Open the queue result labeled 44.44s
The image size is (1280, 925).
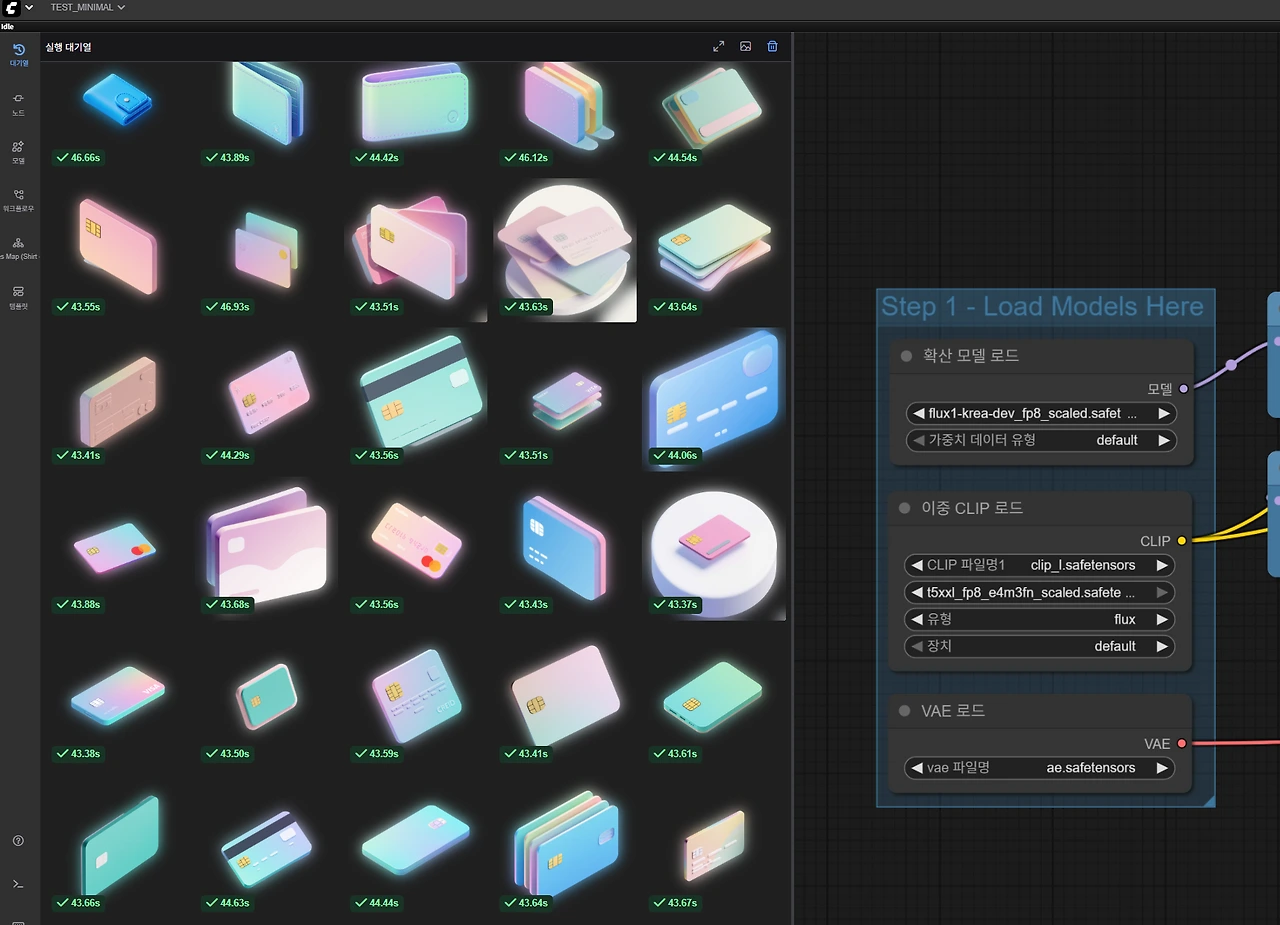pyautogui.click(x=415, y=846)
